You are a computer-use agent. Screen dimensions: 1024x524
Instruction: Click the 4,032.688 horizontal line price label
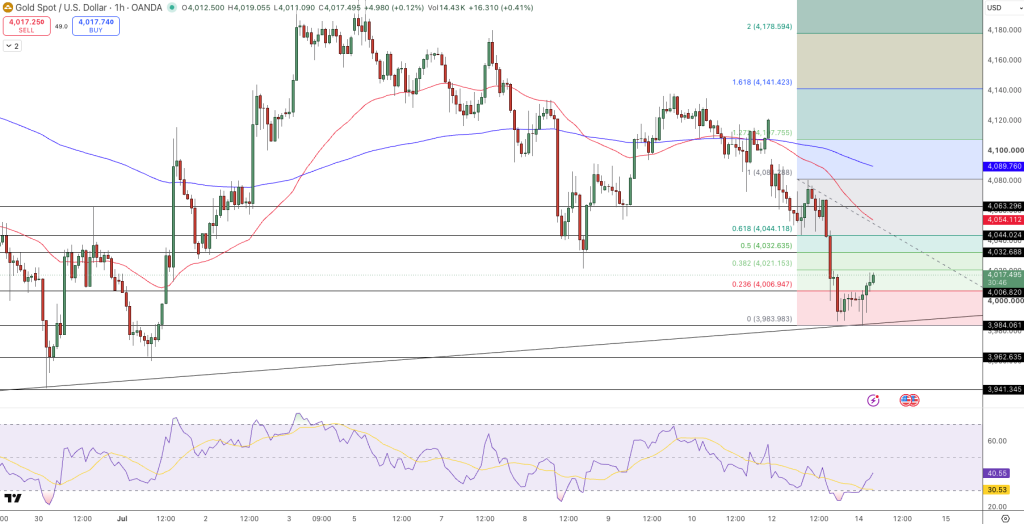coord(1004,252)
